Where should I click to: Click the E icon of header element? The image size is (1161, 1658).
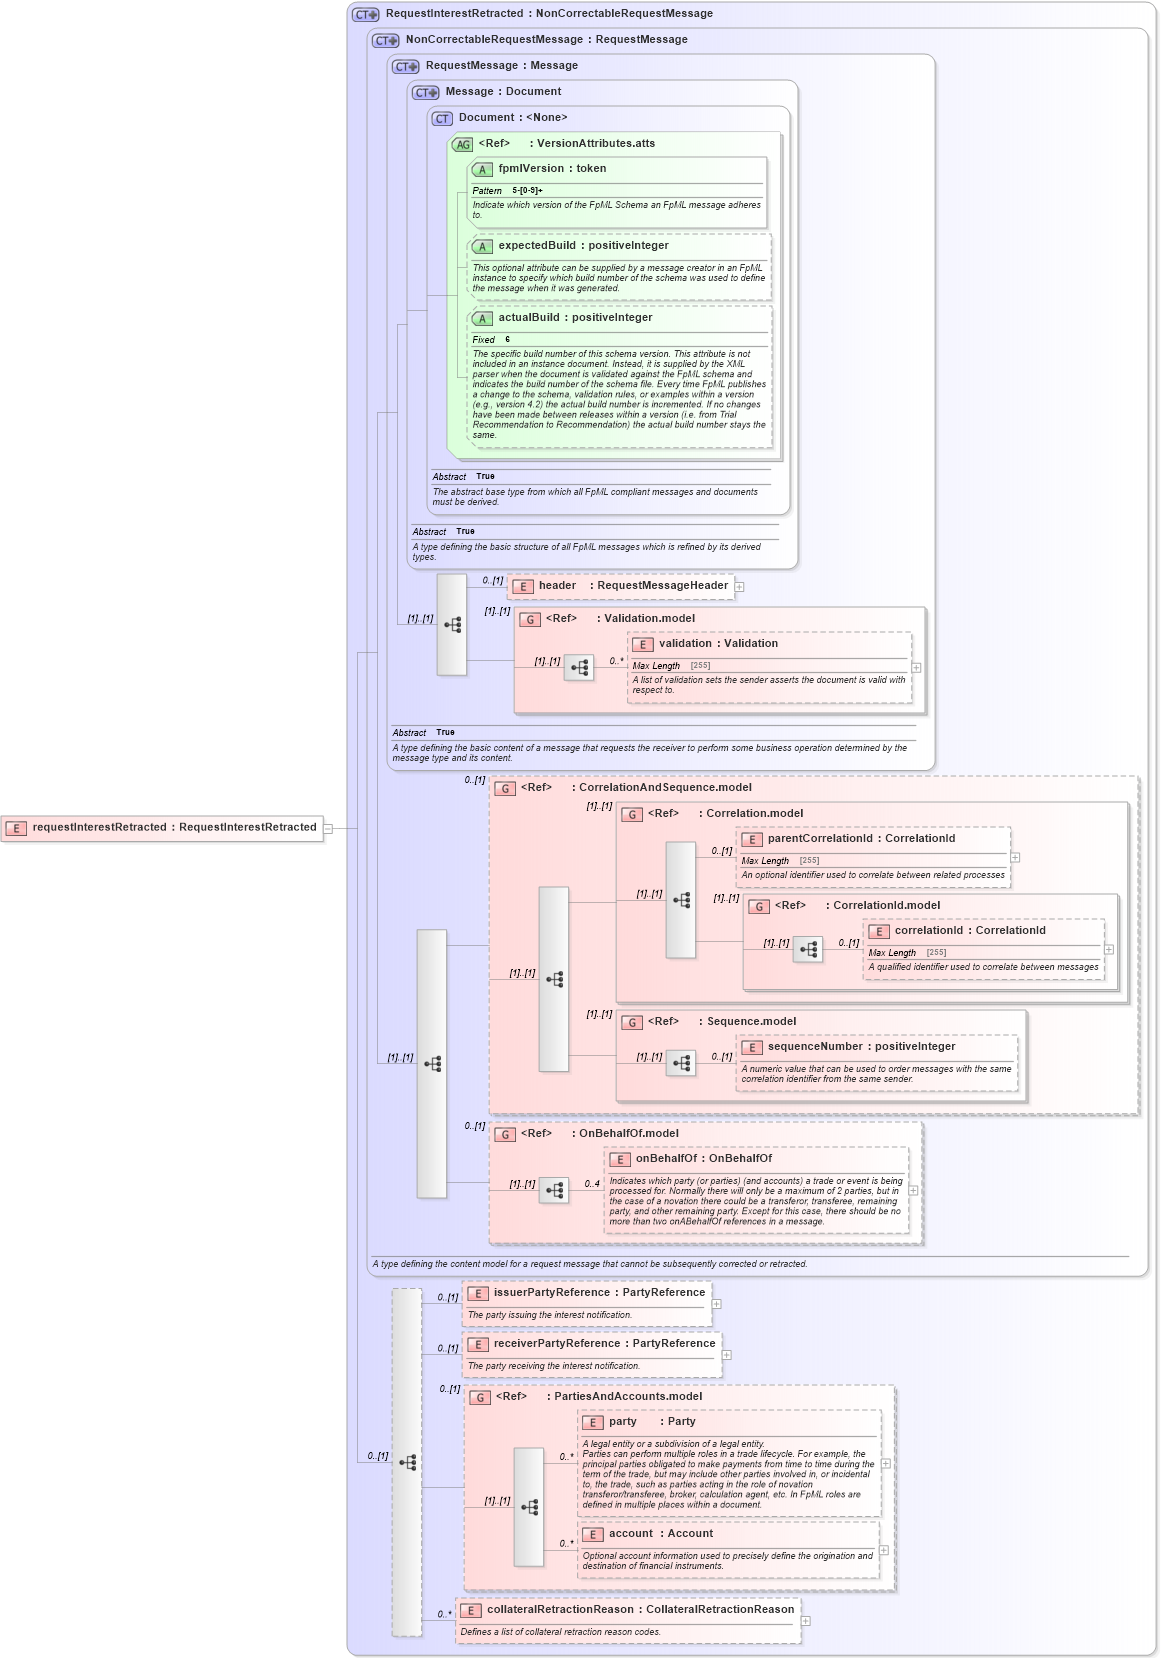[x=523, y=586]
